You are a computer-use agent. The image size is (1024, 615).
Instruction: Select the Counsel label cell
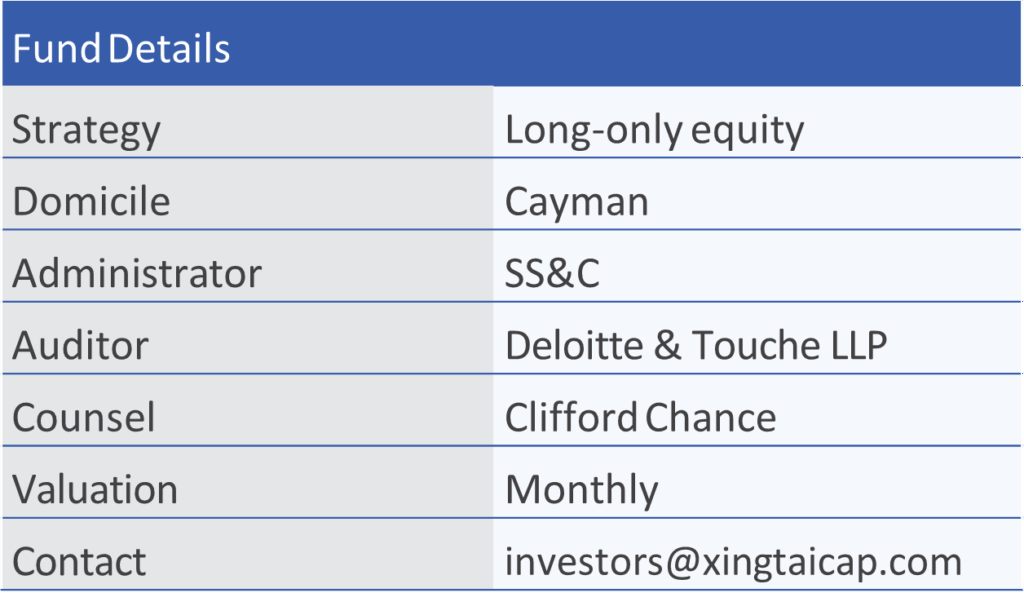(x=84, y=418)
